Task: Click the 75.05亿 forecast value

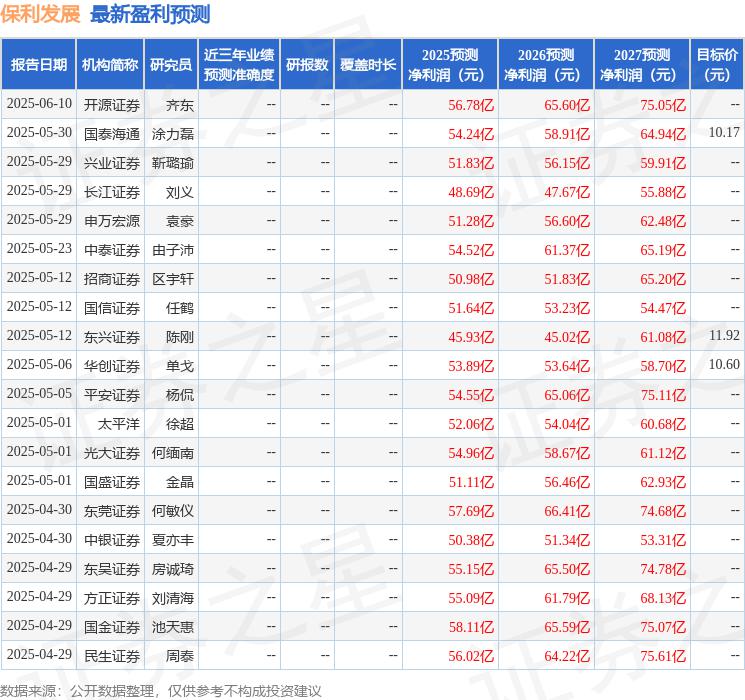Action: point(663,105)
